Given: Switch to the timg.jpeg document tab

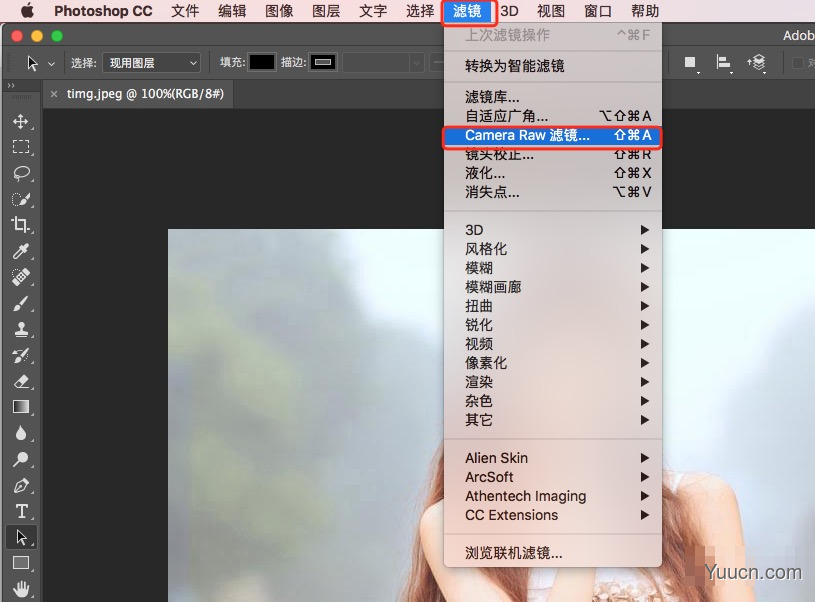Looking at the screenshot, I should [x=145, y=94].
